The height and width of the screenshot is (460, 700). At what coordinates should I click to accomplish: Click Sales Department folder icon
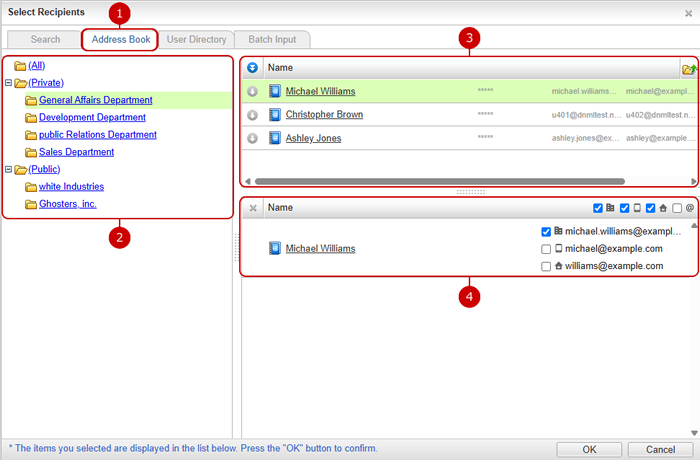(31, 153)
